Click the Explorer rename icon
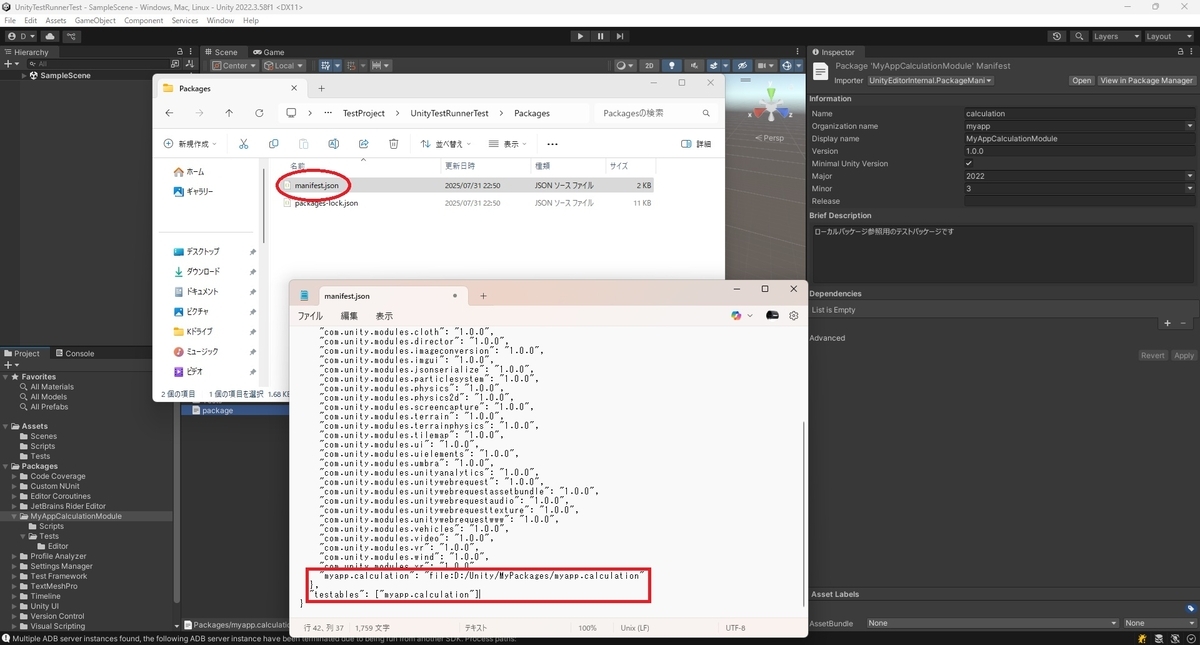Viewport: 1200px width, 645px height. click(333, 144)
